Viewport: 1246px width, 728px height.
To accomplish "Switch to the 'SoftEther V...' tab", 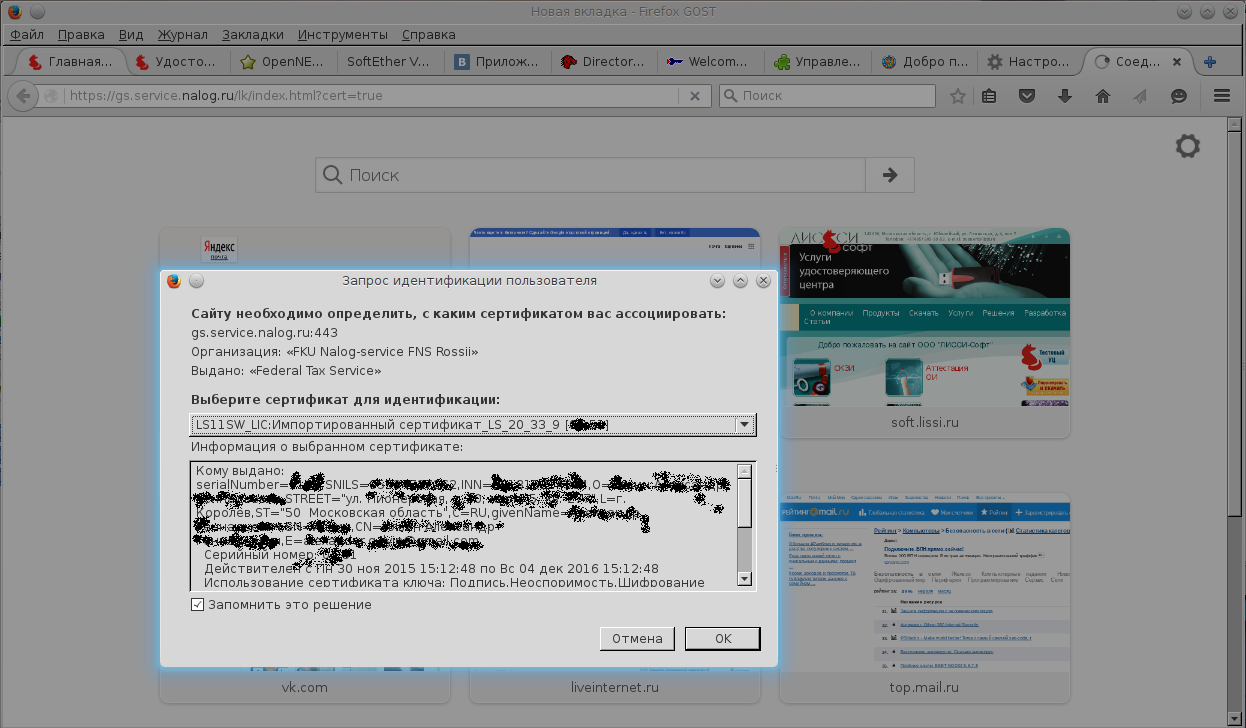I will (x=390, y=62).
